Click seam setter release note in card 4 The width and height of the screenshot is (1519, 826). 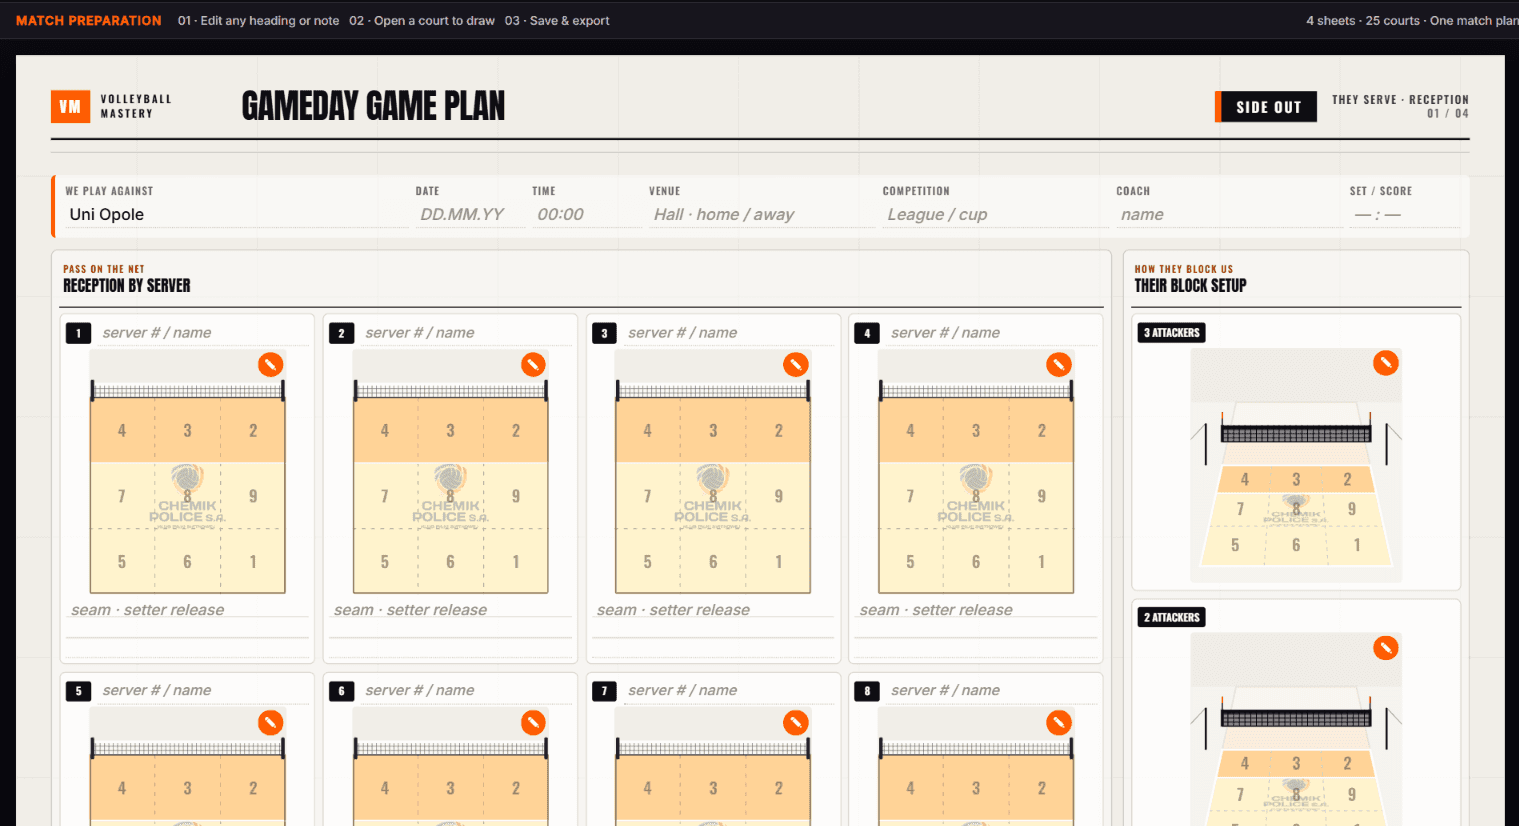click(977, 610)
